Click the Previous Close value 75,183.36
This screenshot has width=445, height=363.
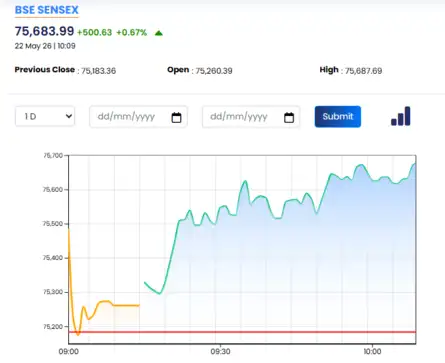click(99, 71)
